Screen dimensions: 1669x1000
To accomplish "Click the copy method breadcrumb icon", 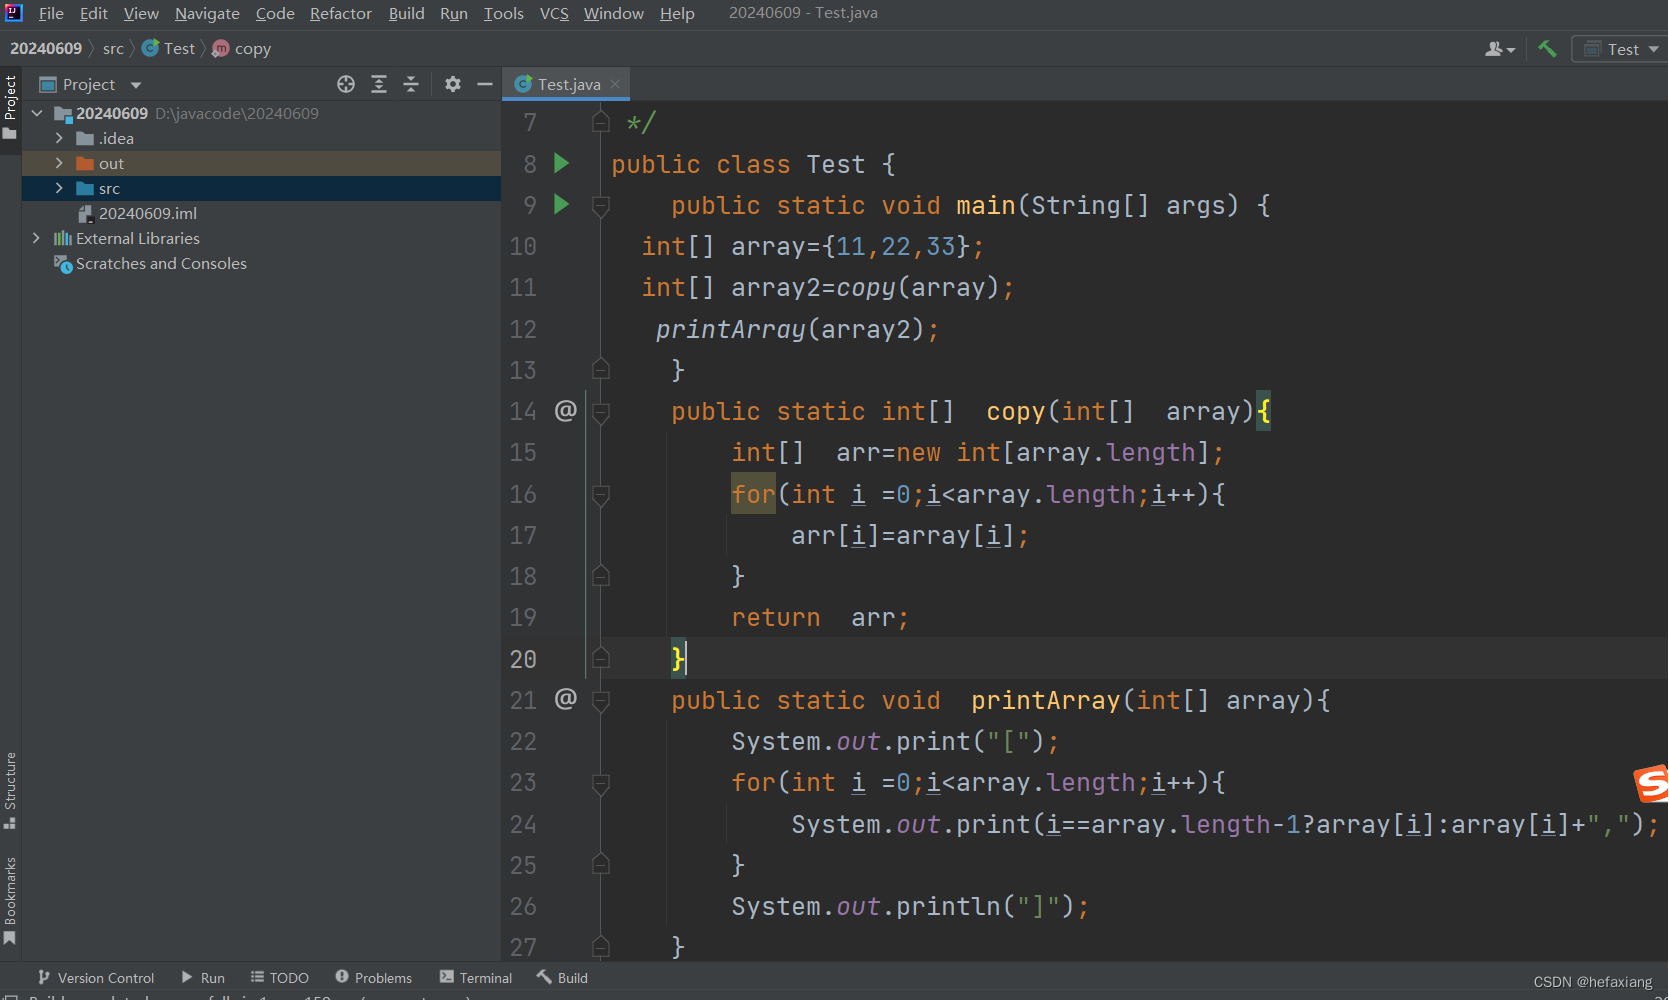I will [x=219, y=48].
